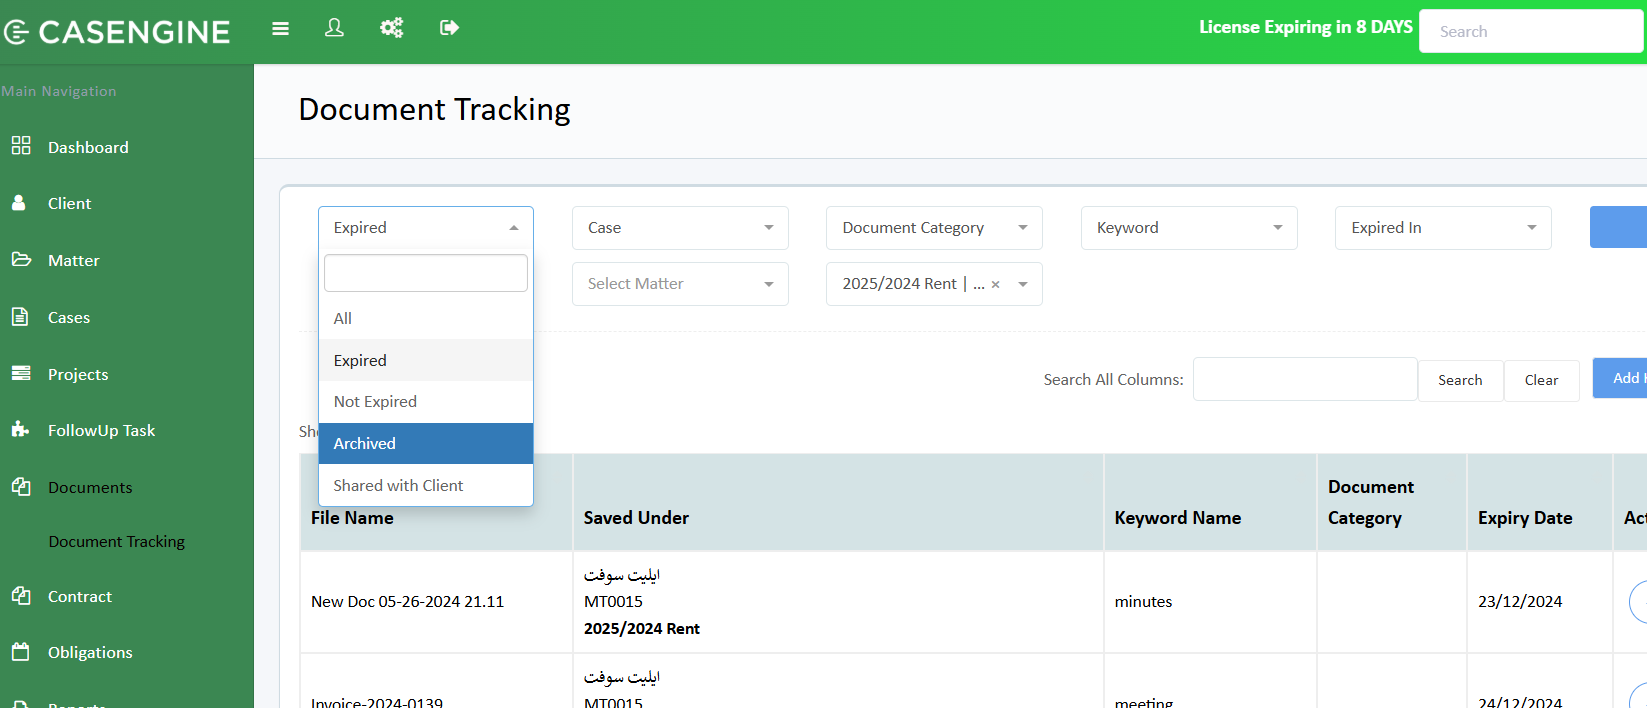Focus the top header Search field
Viewport: 1647px width, 708px height.
pyautogui.click(x=1531, y=31)
